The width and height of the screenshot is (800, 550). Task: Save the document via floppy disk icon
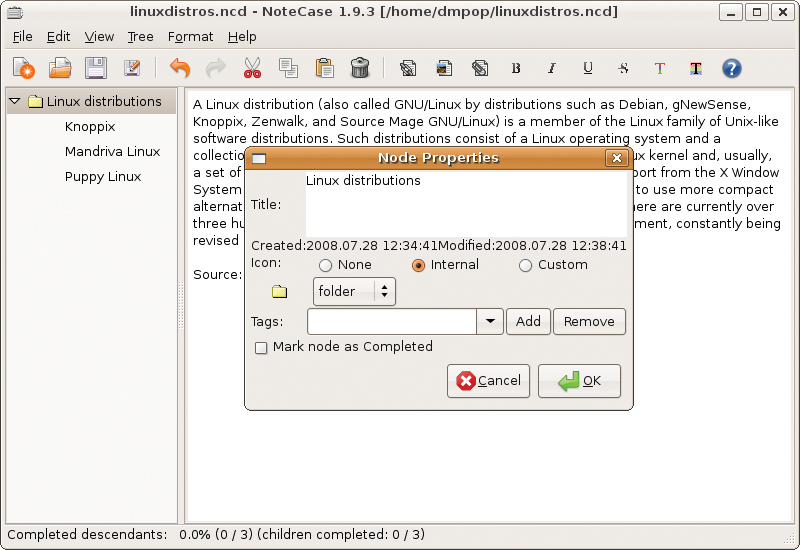pyautogui.click(x=96, y=68)
